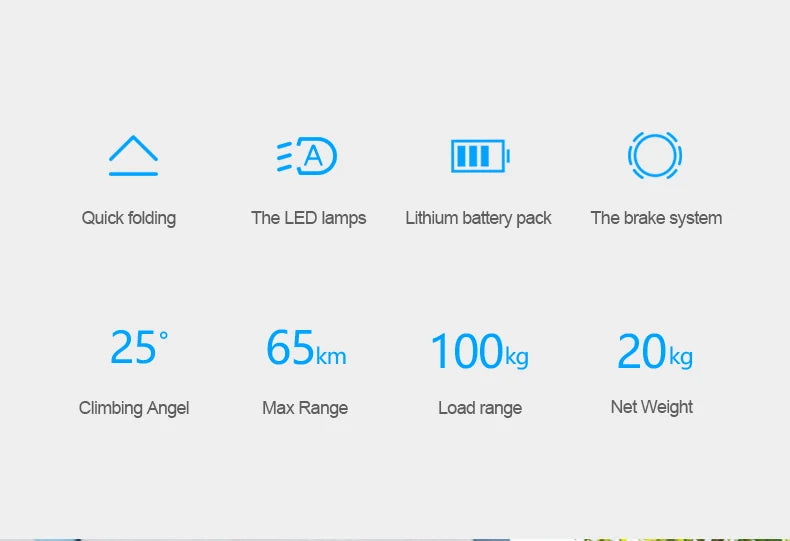
Task: Click the Quick folding upward arrow icon
Action: pos(133,156)
